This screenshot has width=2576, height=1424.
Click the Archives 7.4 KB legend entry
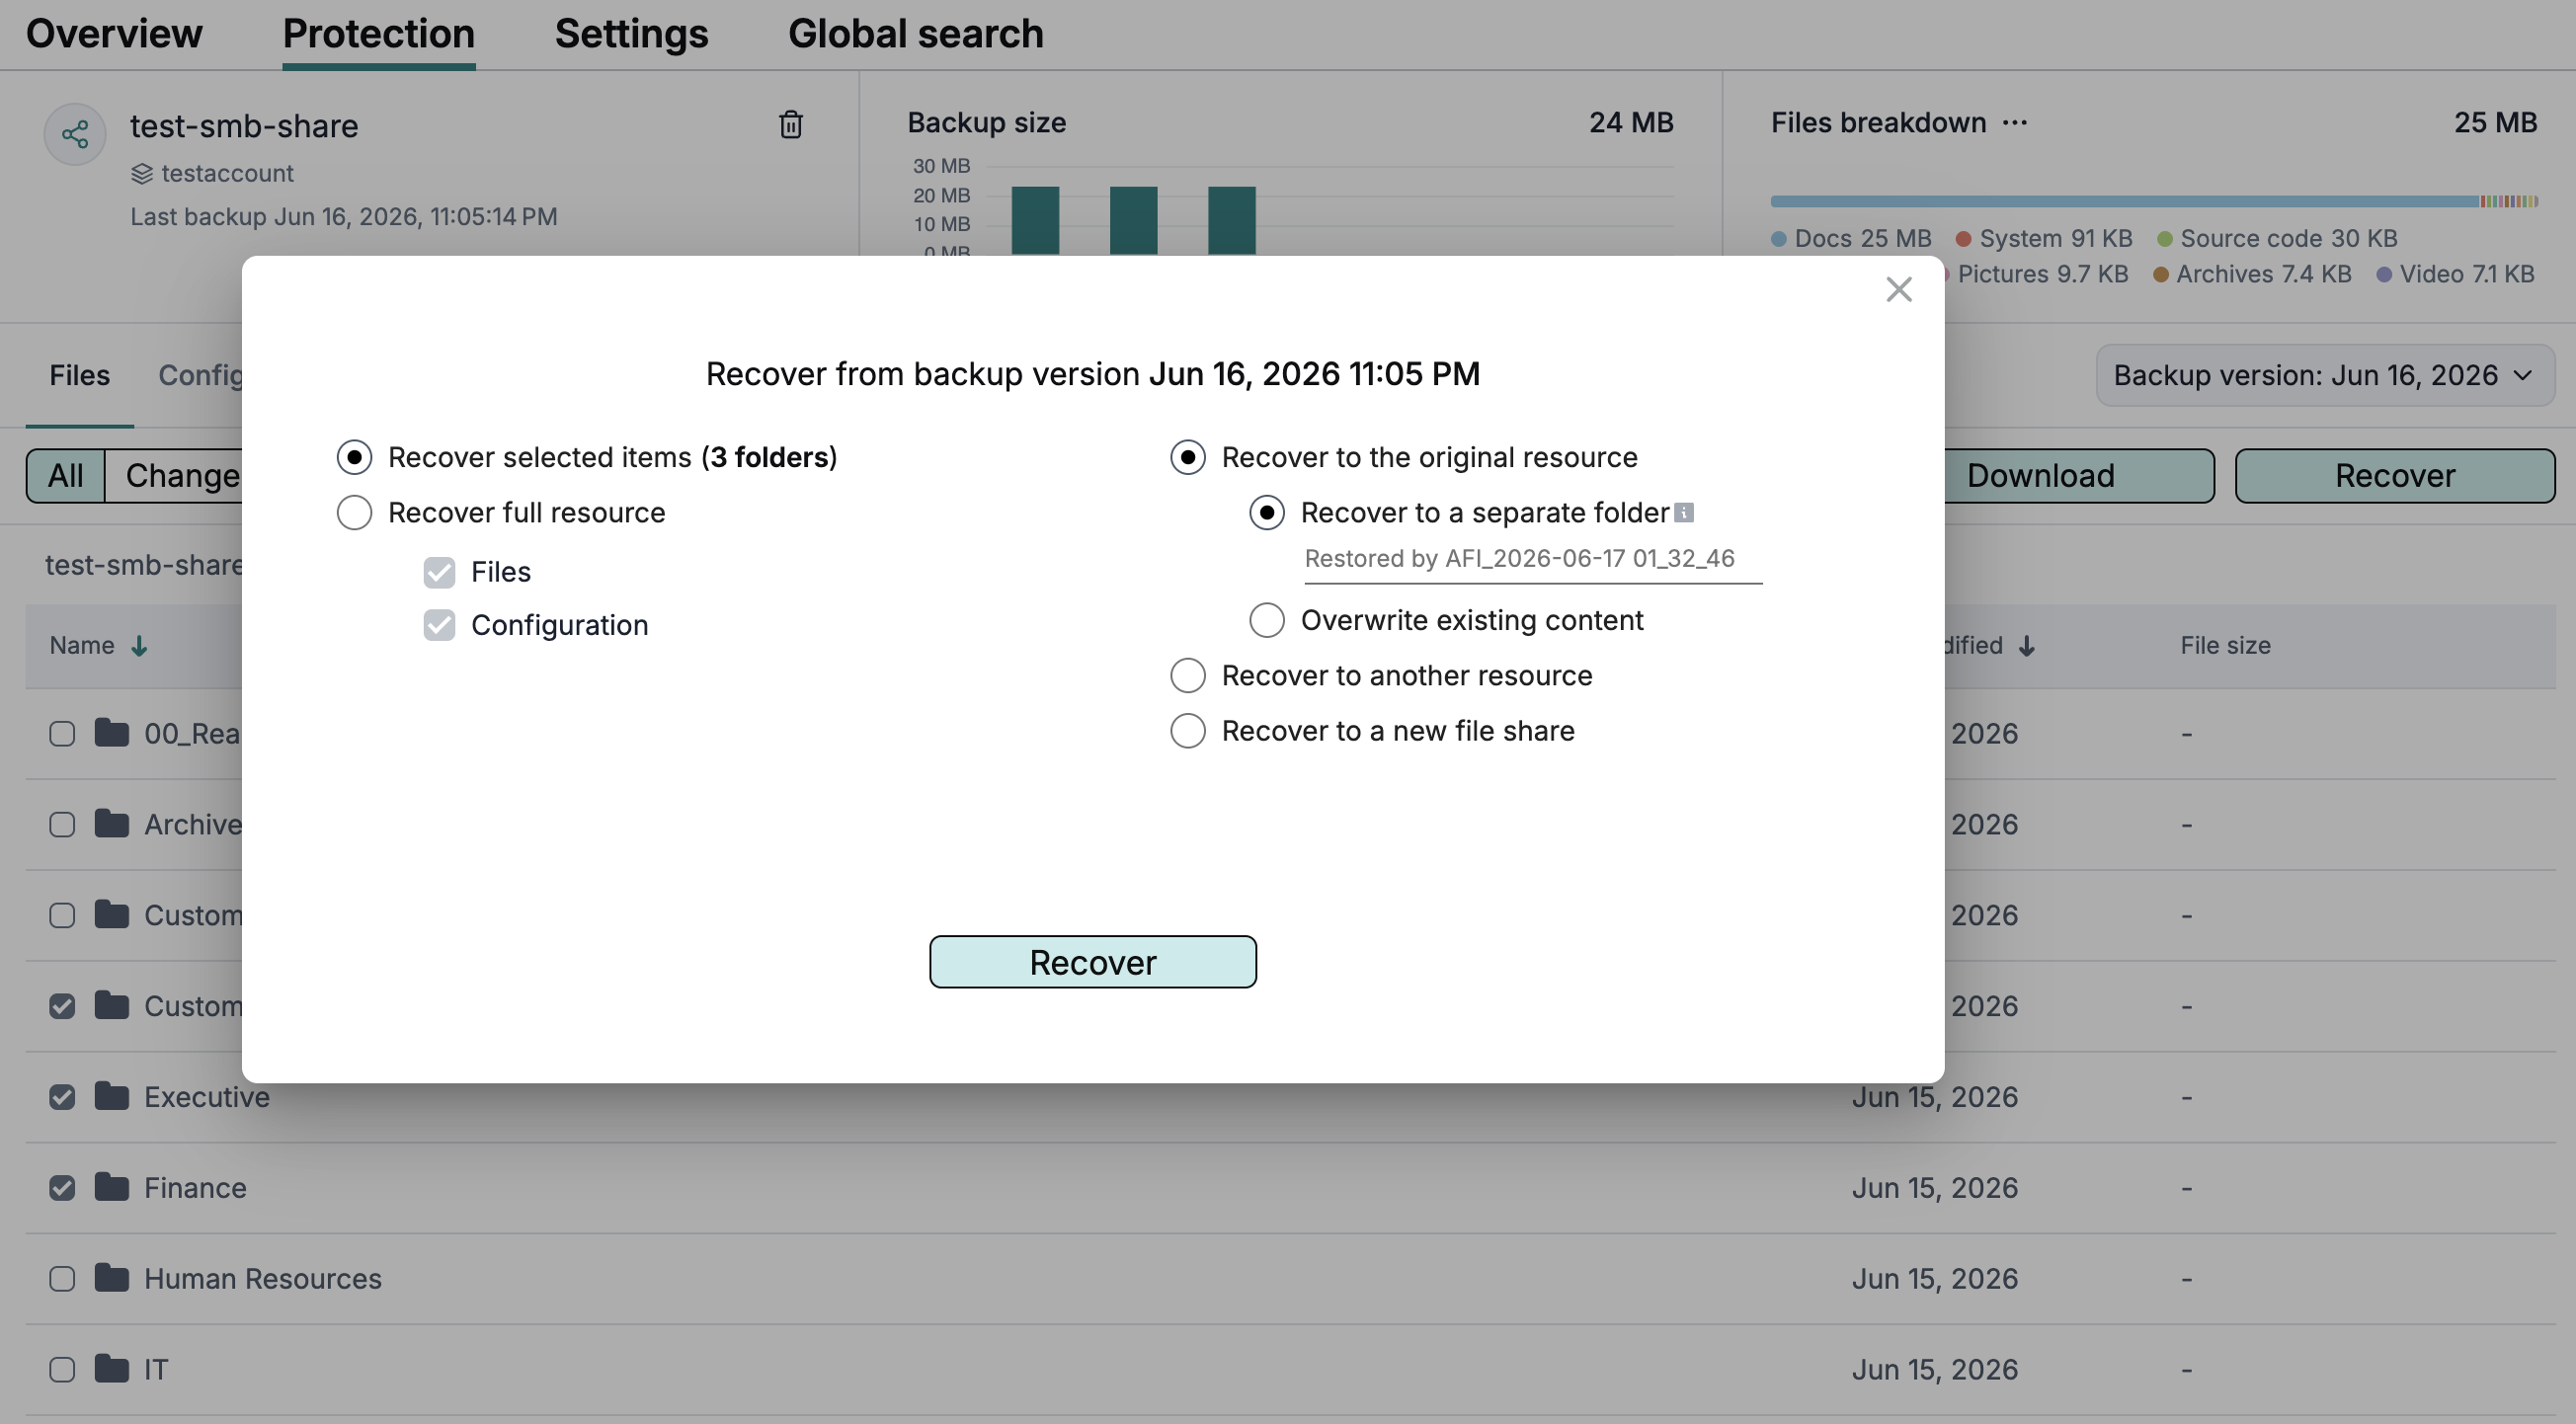[2252, 274]
